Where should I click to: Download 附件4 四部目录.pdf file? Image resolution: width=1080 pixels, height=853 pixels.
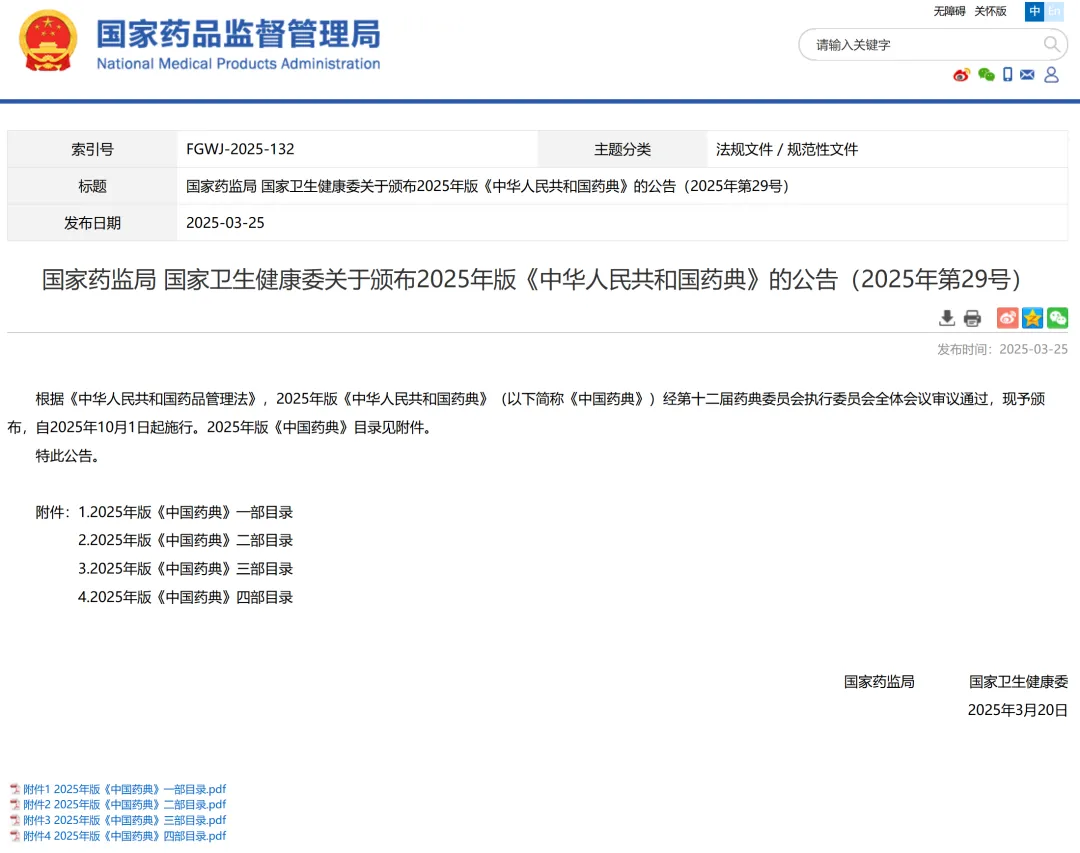click(125, 836)
